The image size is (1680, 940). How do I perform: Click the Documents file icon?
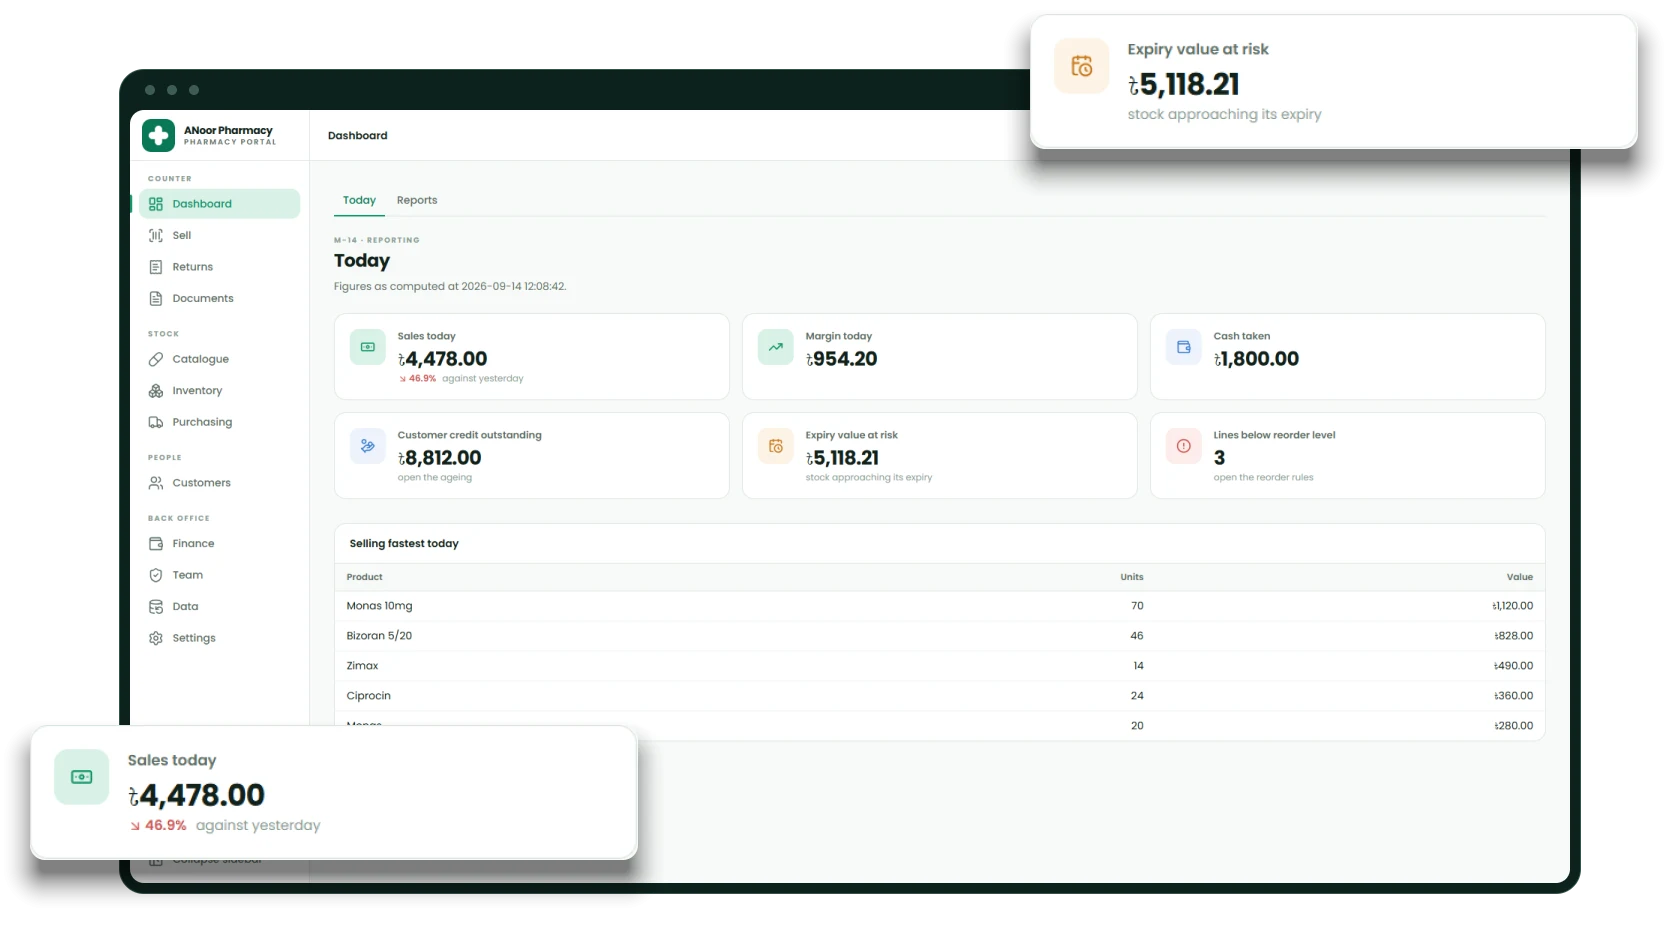coord(156,299)
